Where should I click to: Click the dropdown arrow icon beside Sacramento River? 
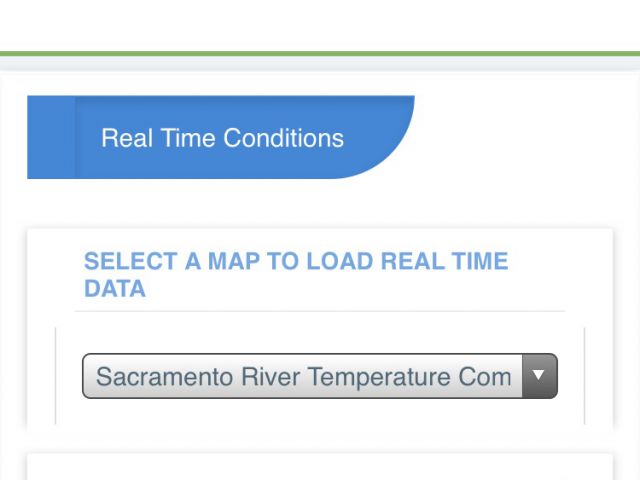(x=539, y=376)
